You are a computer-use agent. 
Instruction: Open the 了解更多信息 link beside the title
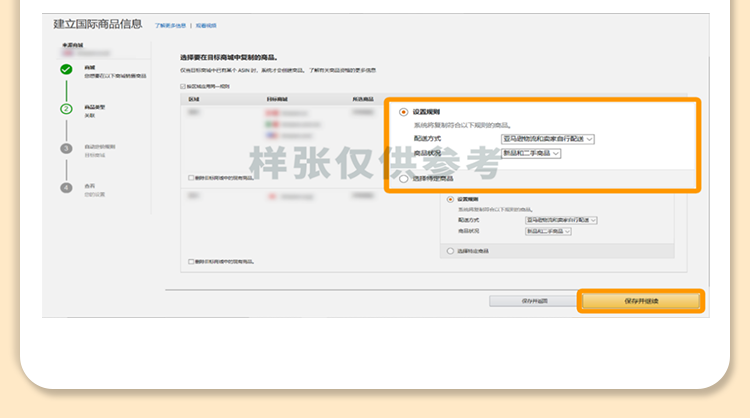(170, 25)
